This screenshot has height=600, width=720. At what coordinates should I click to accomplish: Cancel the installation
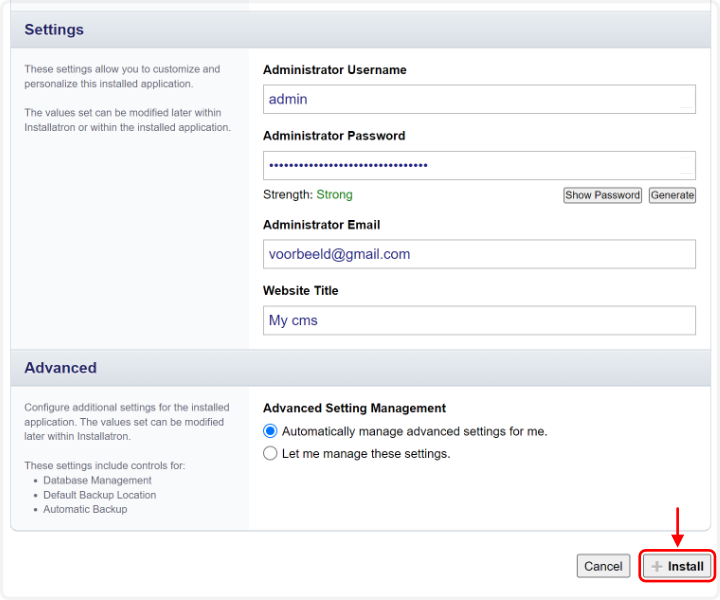[x=603, y=566]
